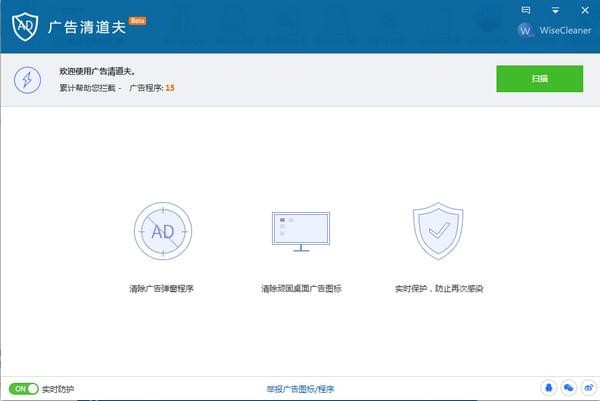Click the AD shield app logo
This screenshot has height=401, width=600.
24,27
